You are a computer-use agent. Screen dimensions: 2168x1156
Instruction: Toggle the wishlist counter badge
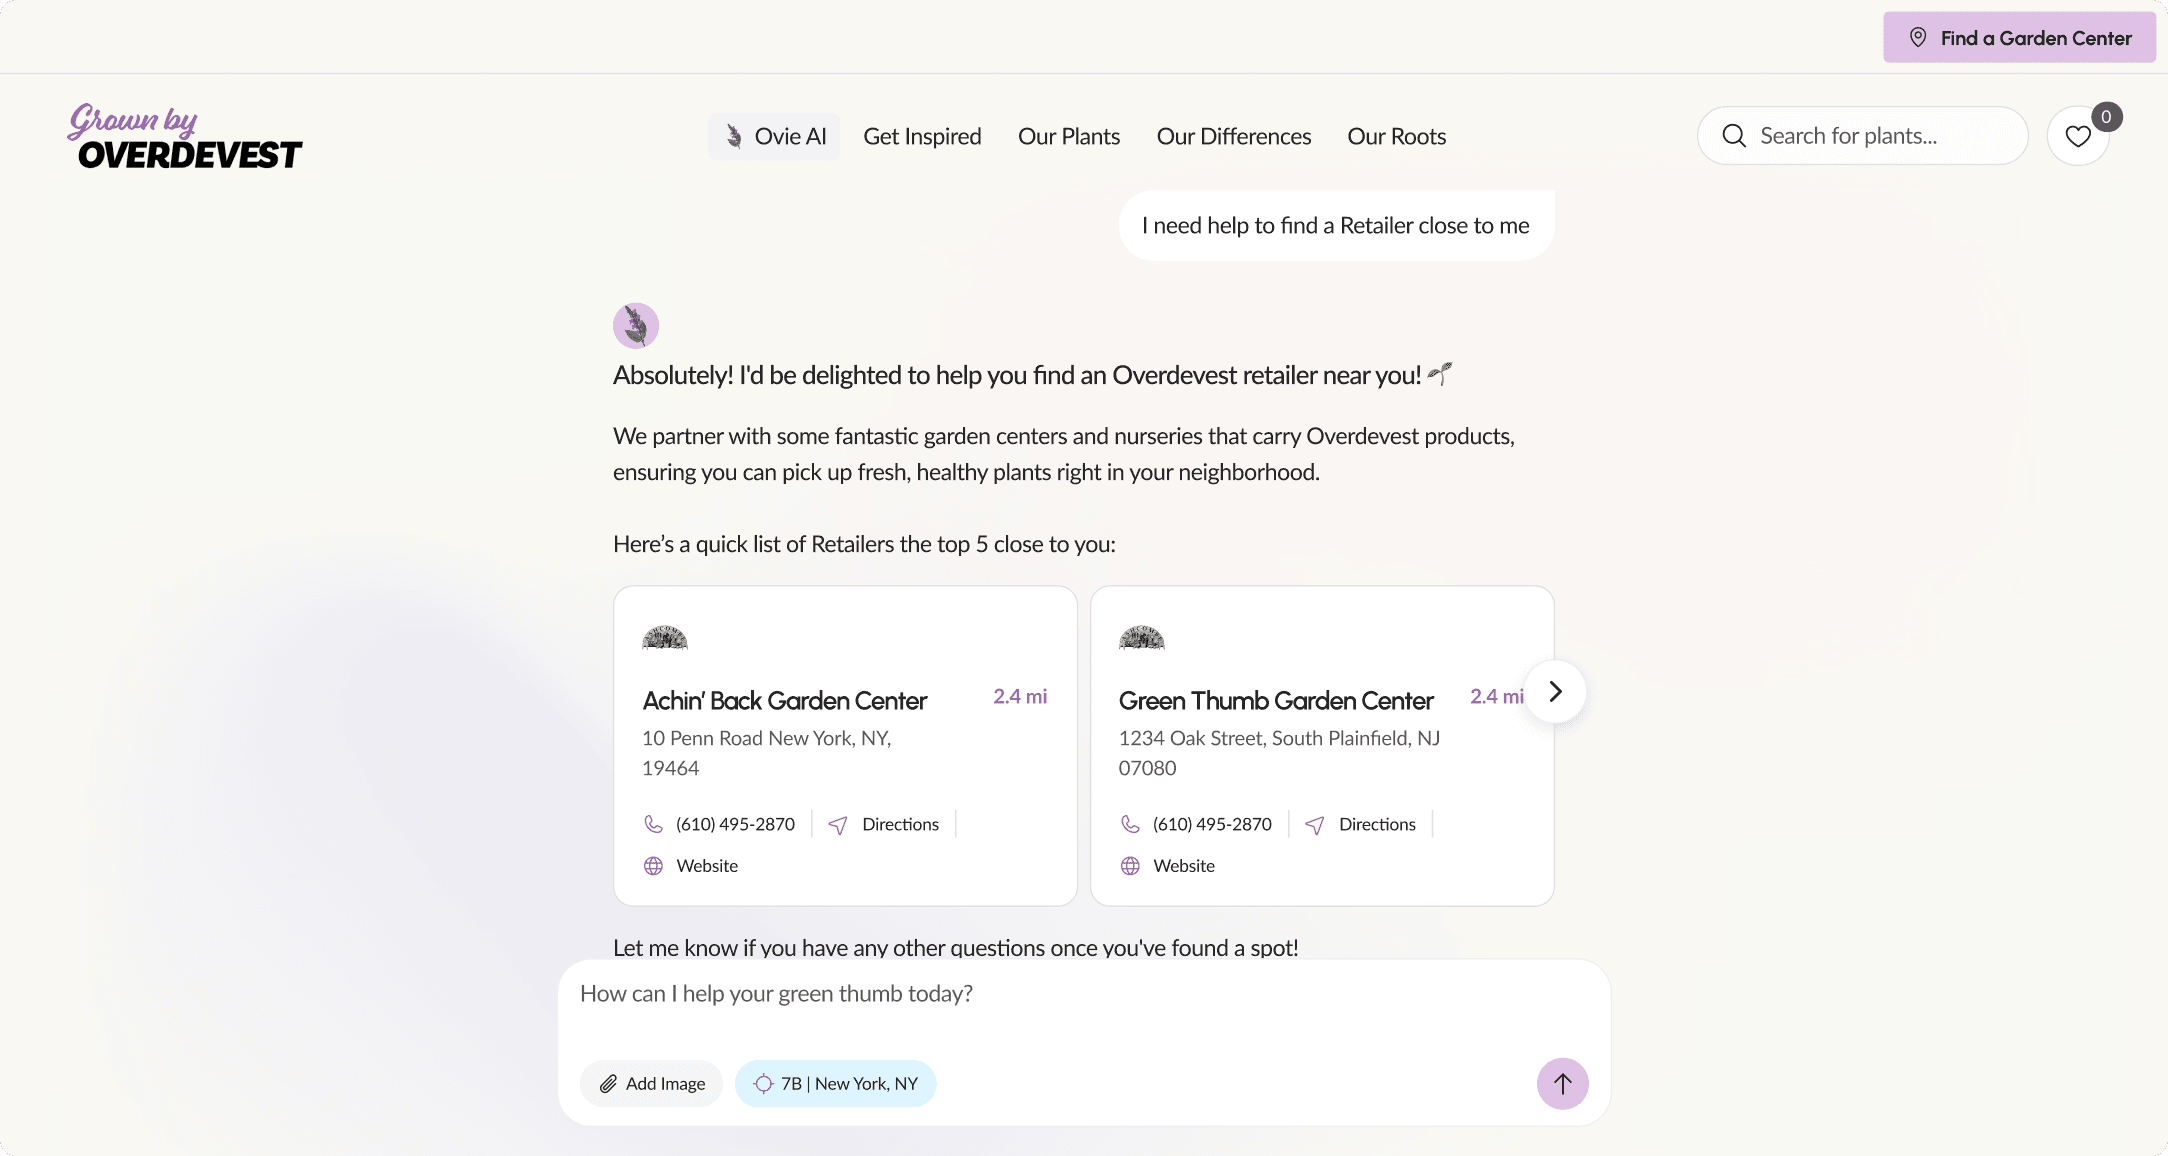pyautogui.click(x=2105, y=117)
